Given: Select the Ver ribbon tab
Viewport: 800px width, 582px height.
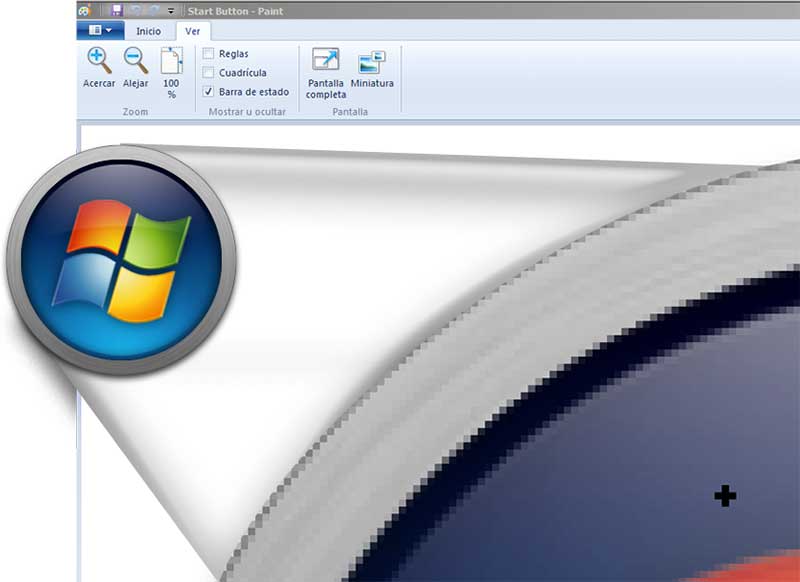Looking at the screenshot, I should (x=192, y=31).
